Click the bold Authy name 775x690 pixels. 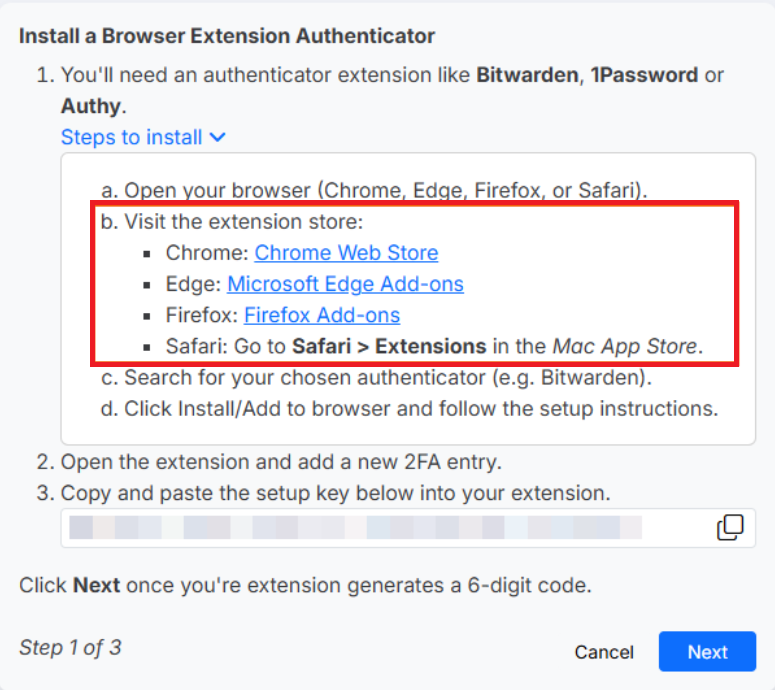(x=90, y=106)
